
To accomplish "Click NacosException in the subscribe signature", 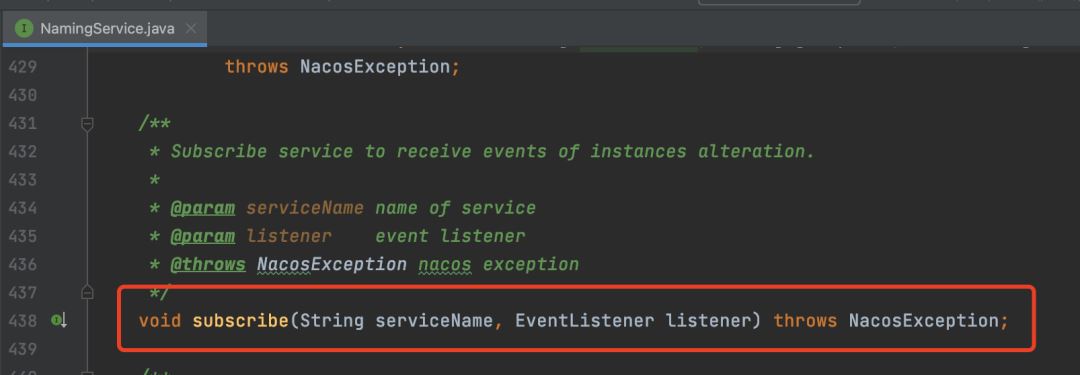I will coord(923,321).
